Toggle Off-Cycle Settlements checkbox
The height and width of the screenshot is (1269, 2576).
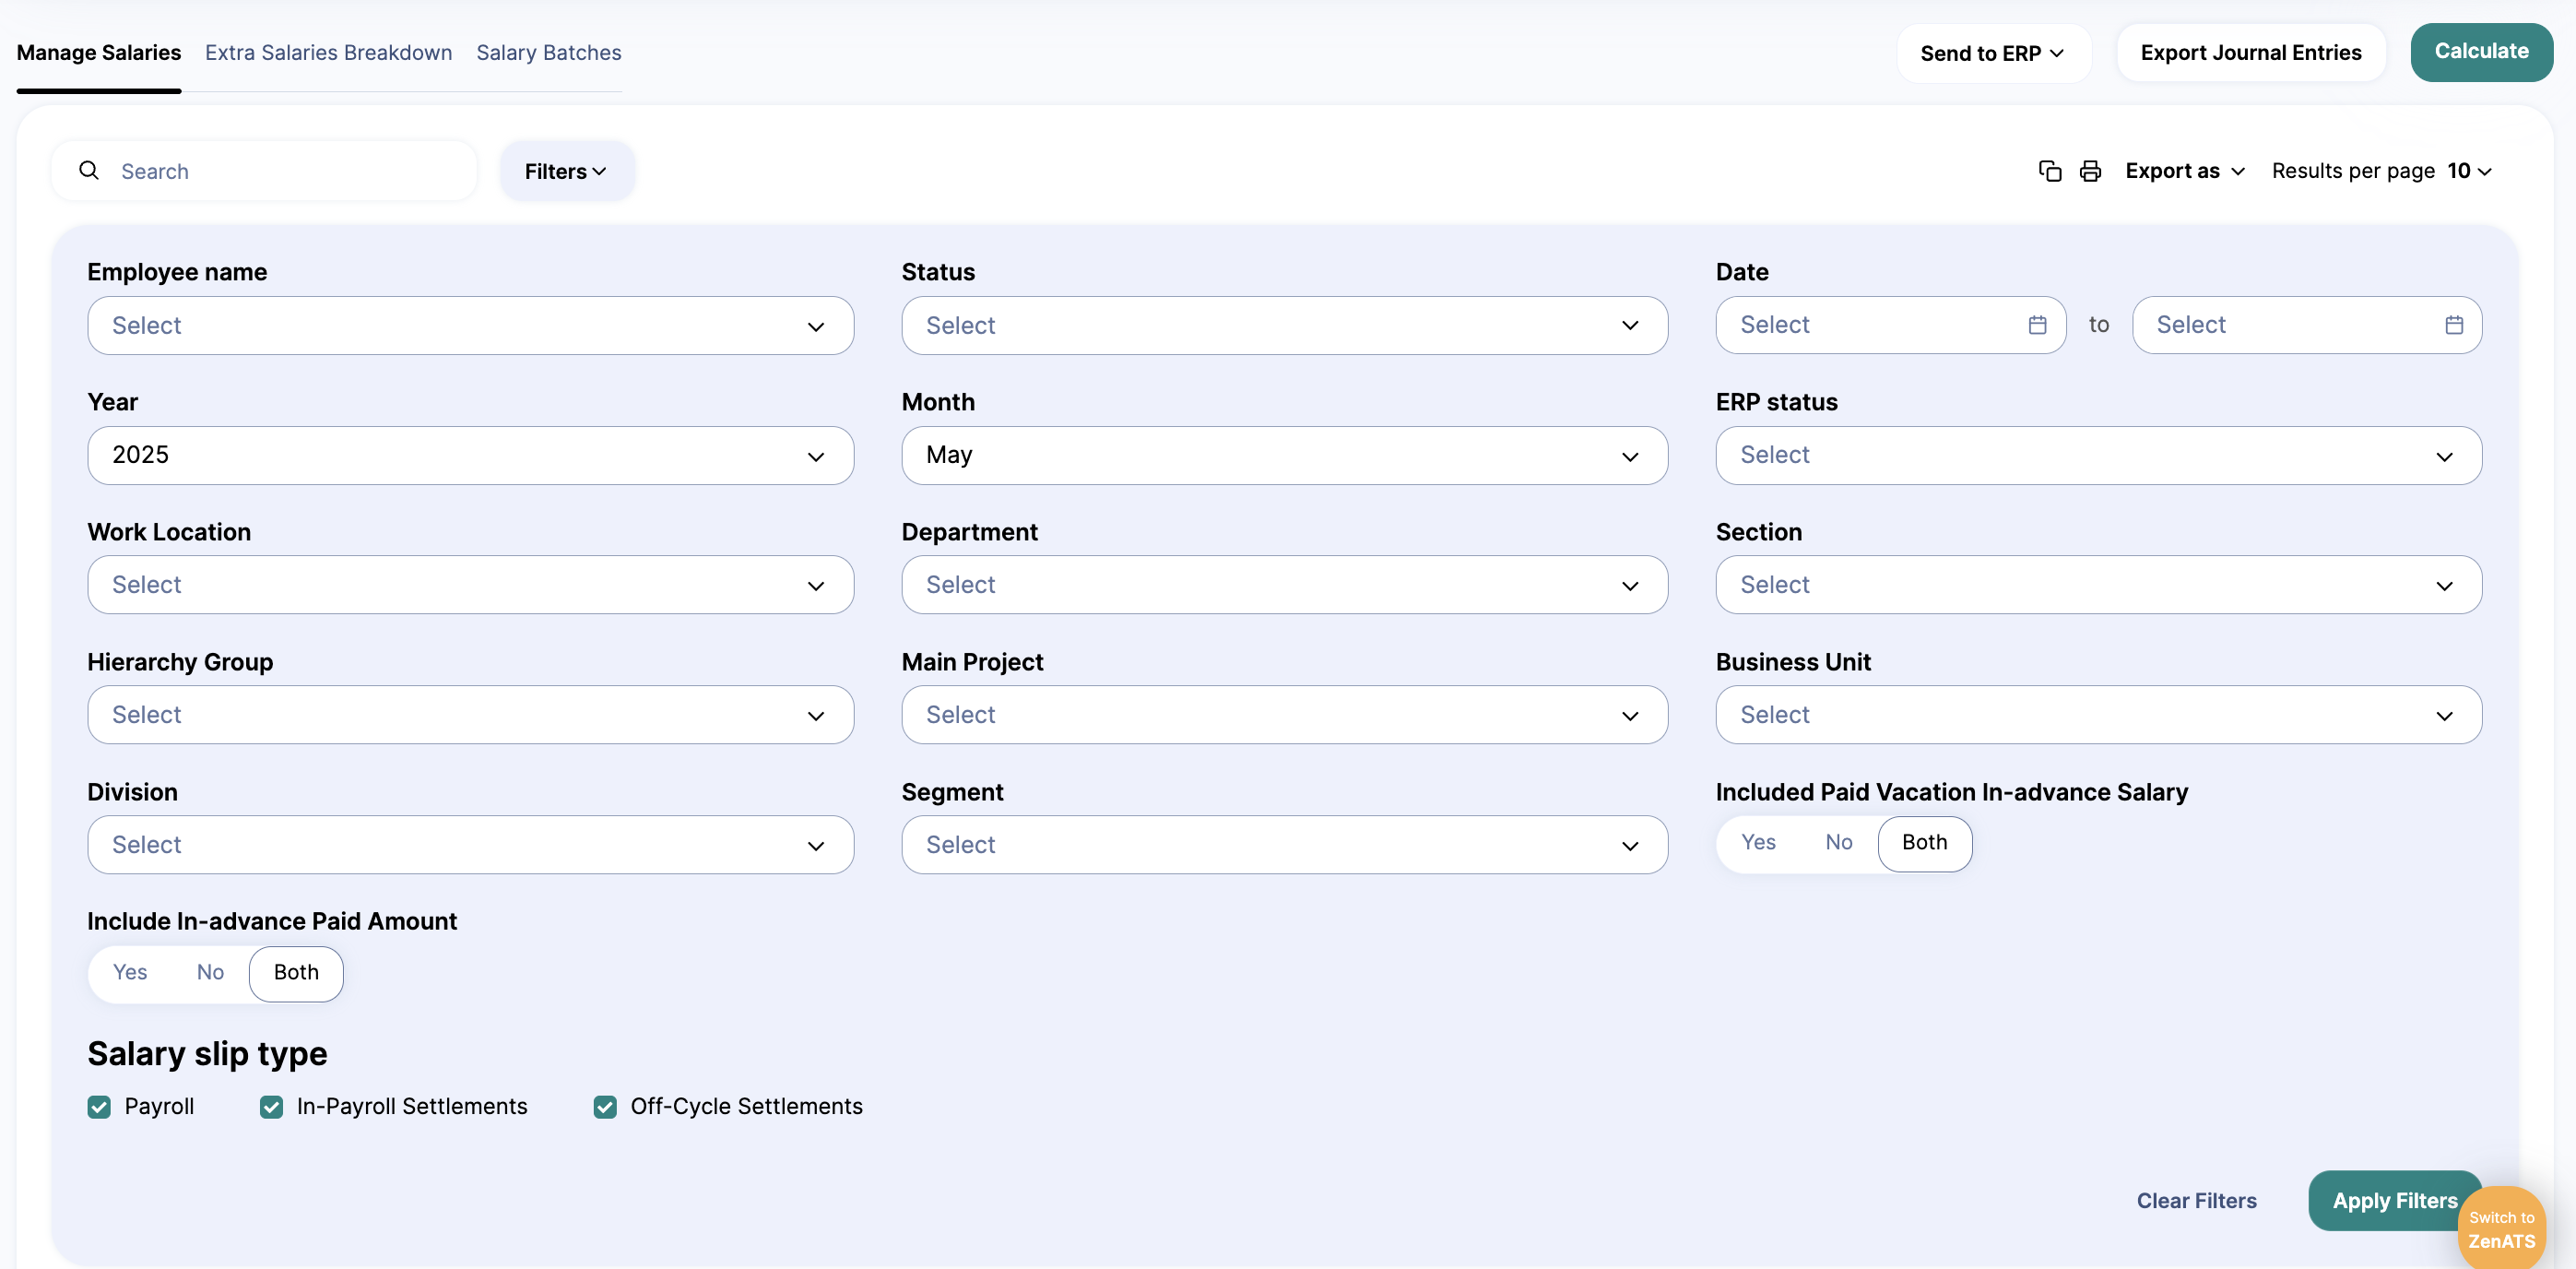pos(605,1106)
